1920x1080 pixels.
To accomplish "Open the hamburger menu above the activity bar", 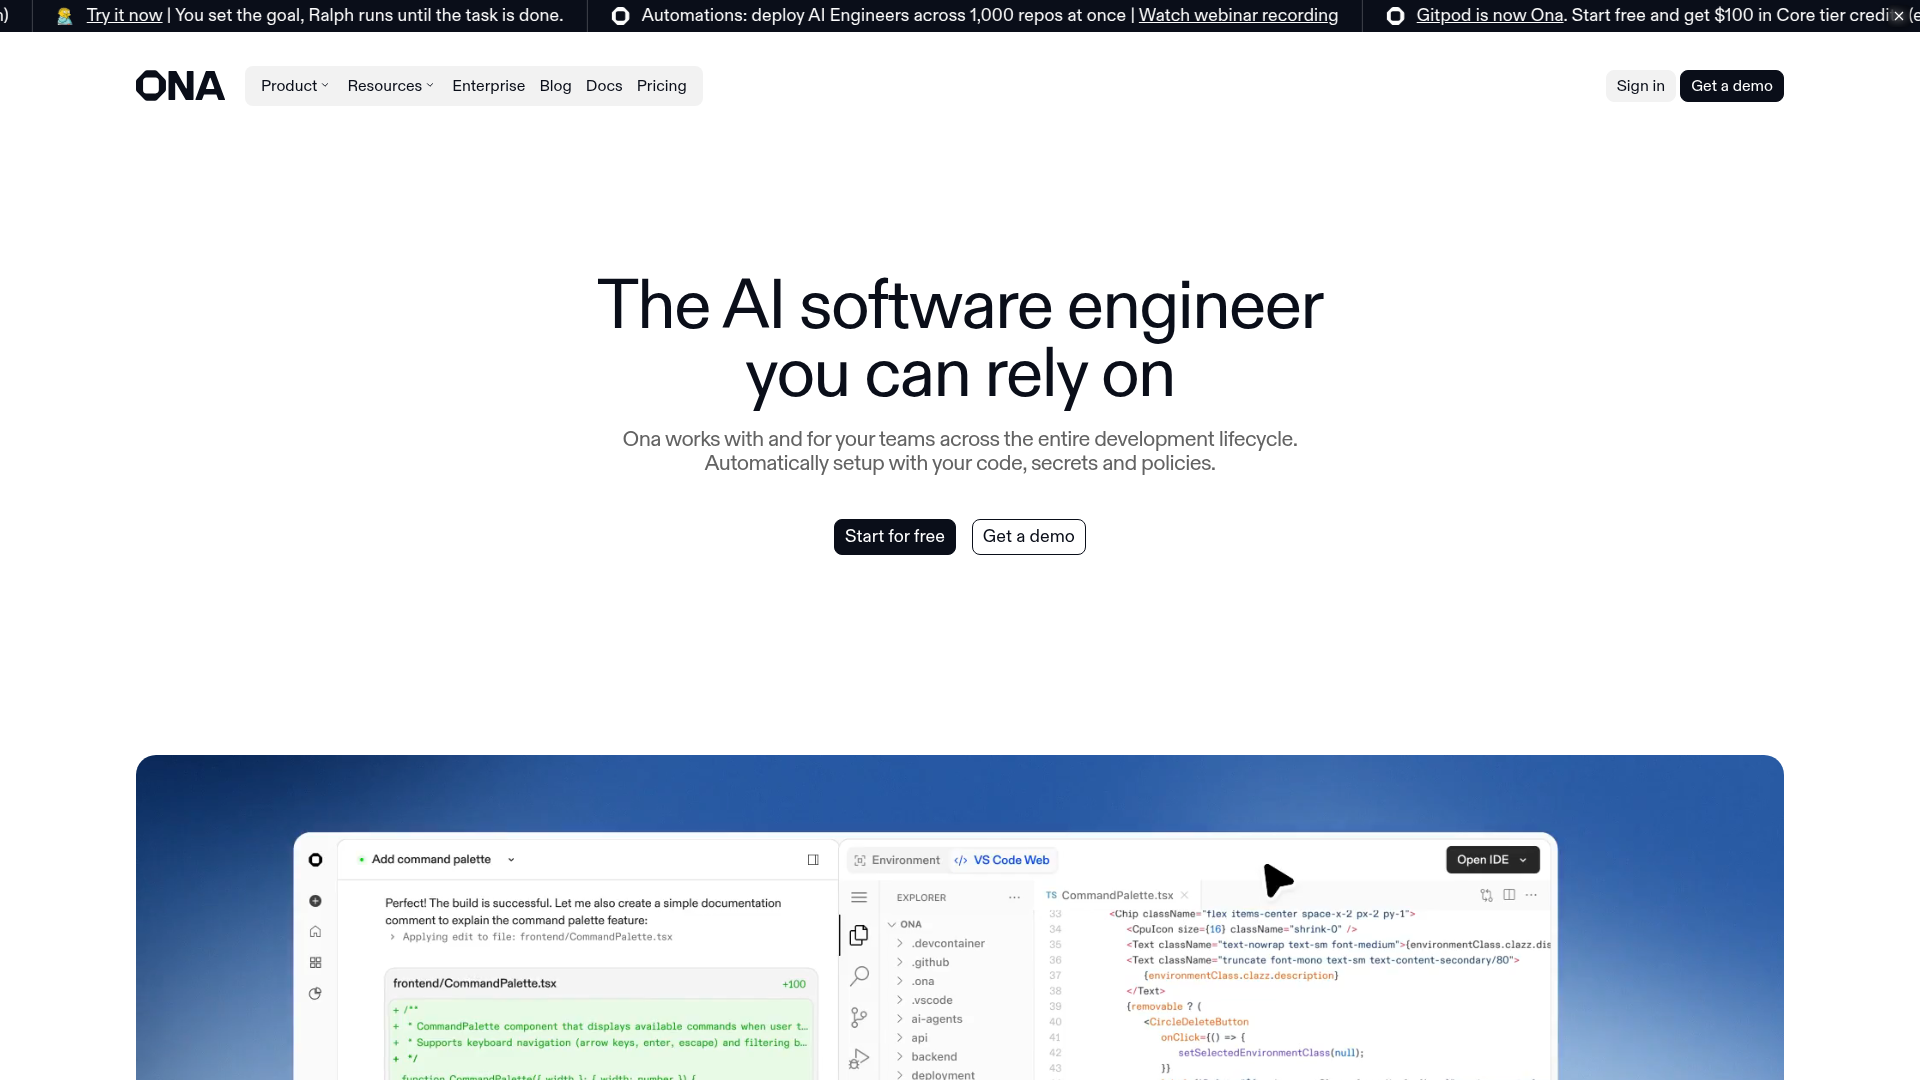I will [859, 898].
